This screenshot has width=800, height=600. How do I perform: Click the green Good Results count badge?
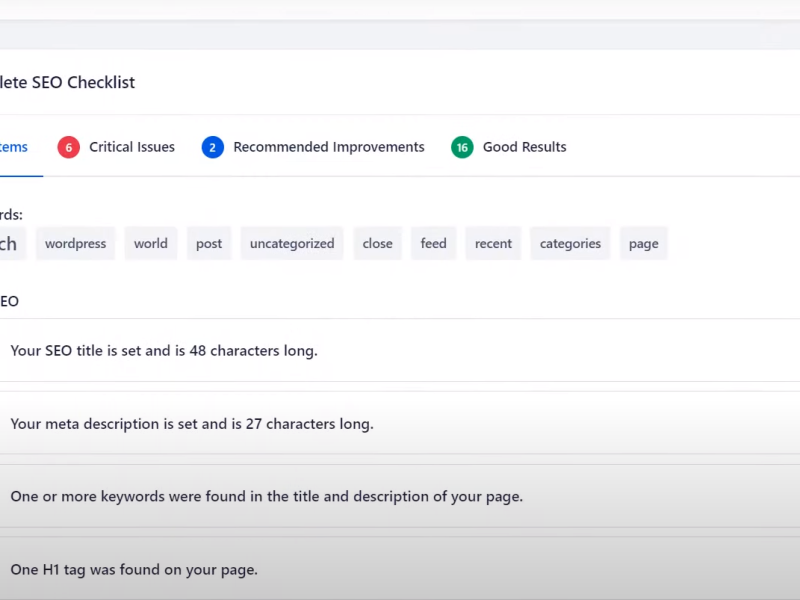462,147
